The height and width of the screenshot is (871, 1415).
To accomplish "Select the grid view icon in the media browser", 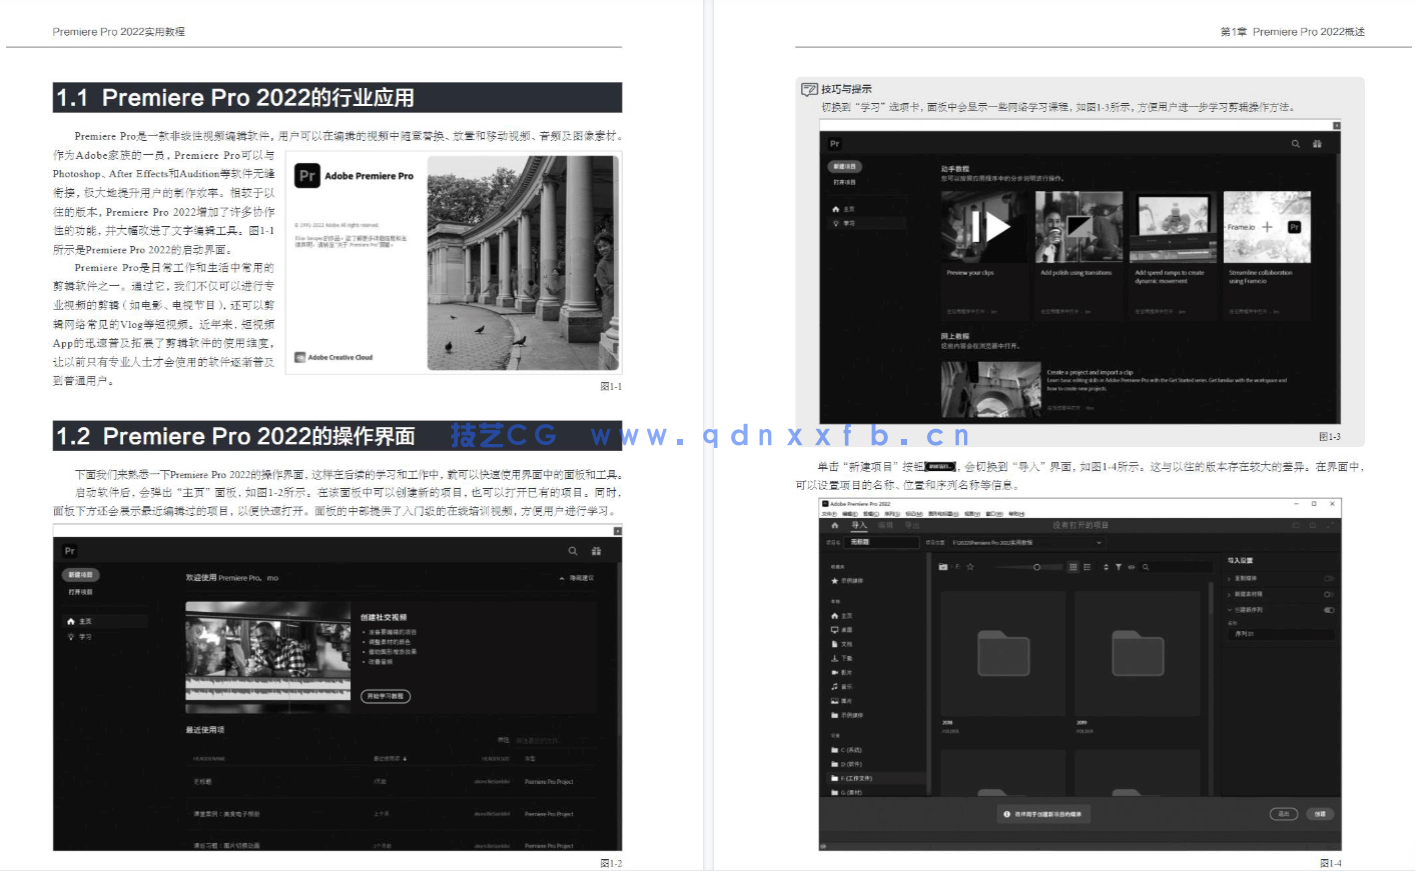I will [1073, 567].
